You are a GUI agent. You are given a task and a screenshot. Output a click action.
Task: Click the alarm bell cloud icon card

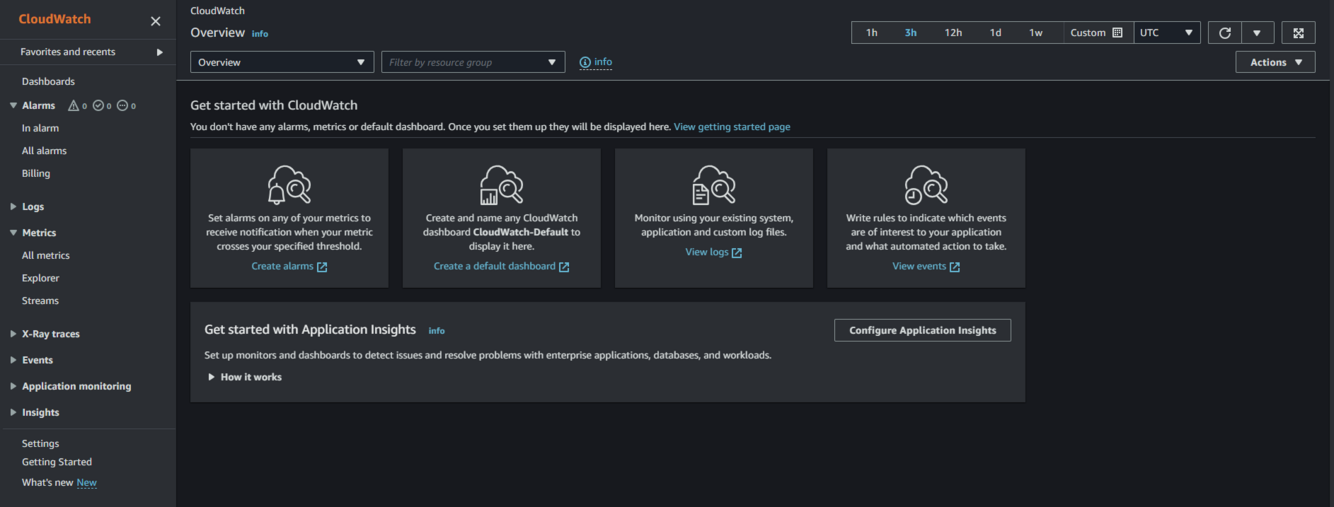pyautogui.click(x=289, y=185)
